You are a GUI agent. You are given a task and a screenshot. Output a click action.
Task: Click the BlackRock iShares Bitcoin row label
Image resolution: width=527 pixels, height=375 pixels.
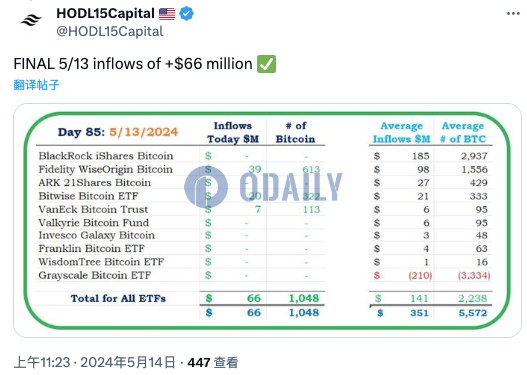106,156
